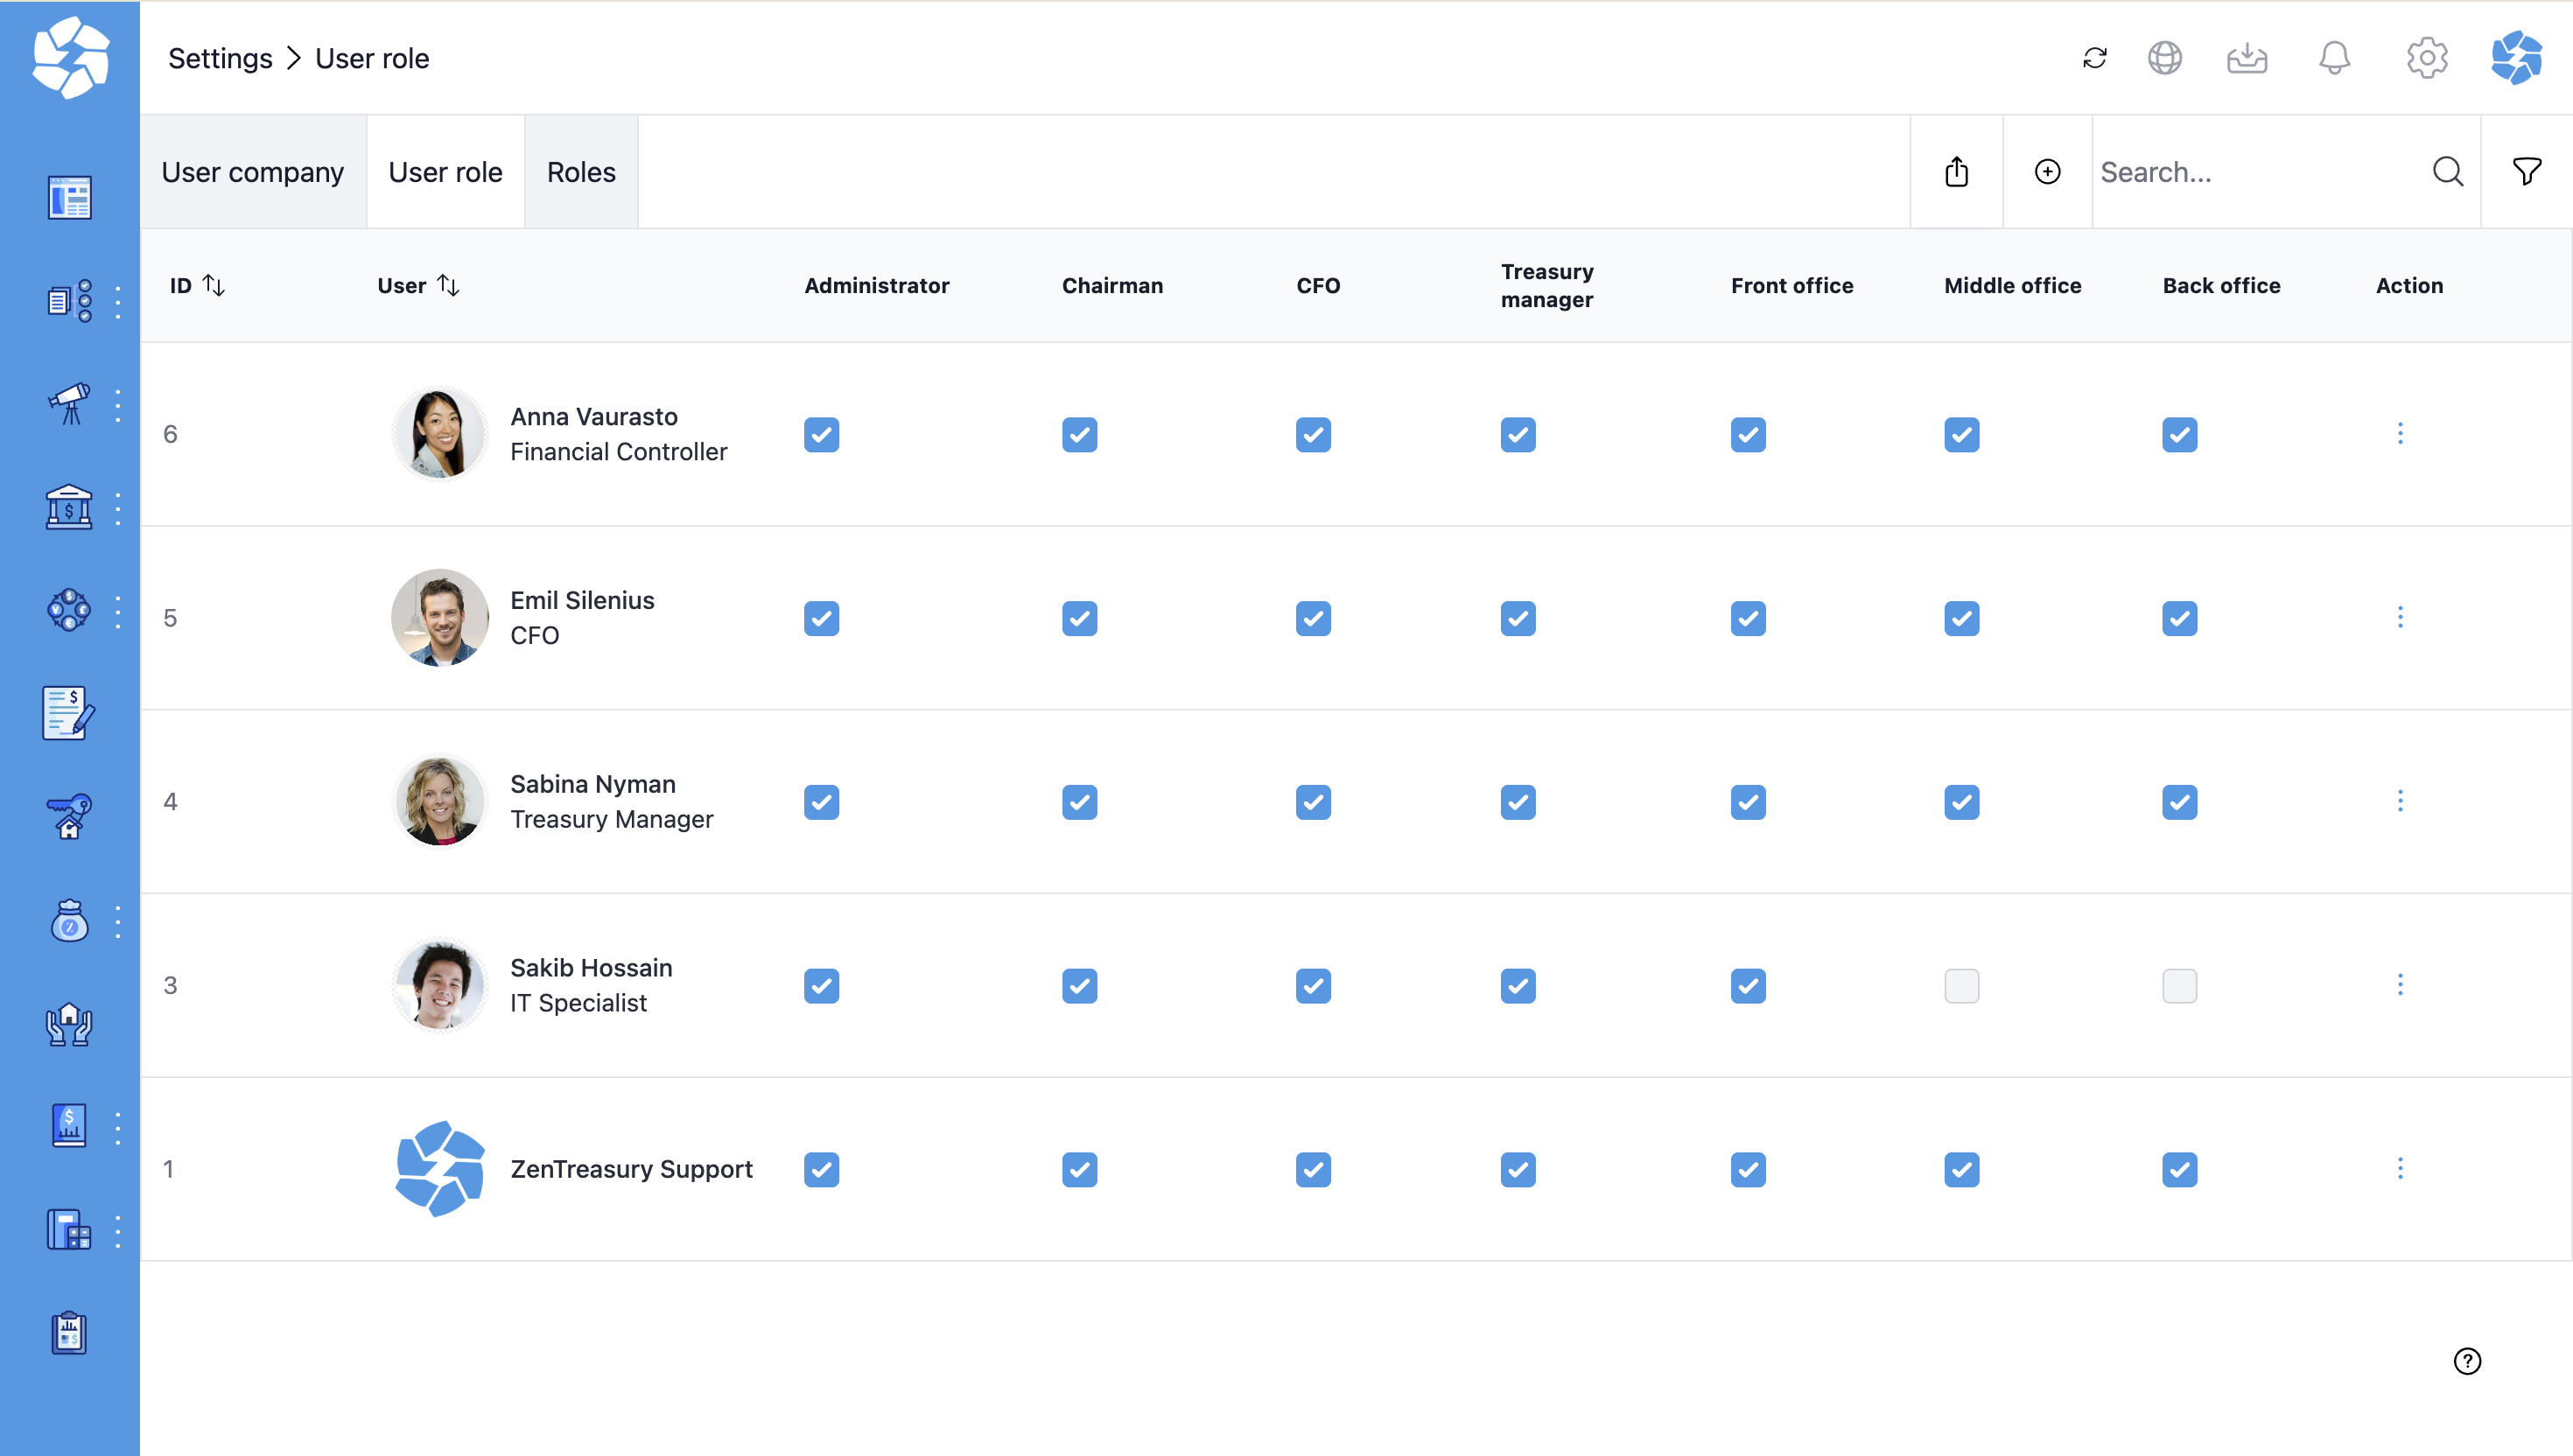Image resolution: width=2573 pixels, height=1456 pixels.
Task: Click the Settings breadcrumb link
Action: pos(220,58)
